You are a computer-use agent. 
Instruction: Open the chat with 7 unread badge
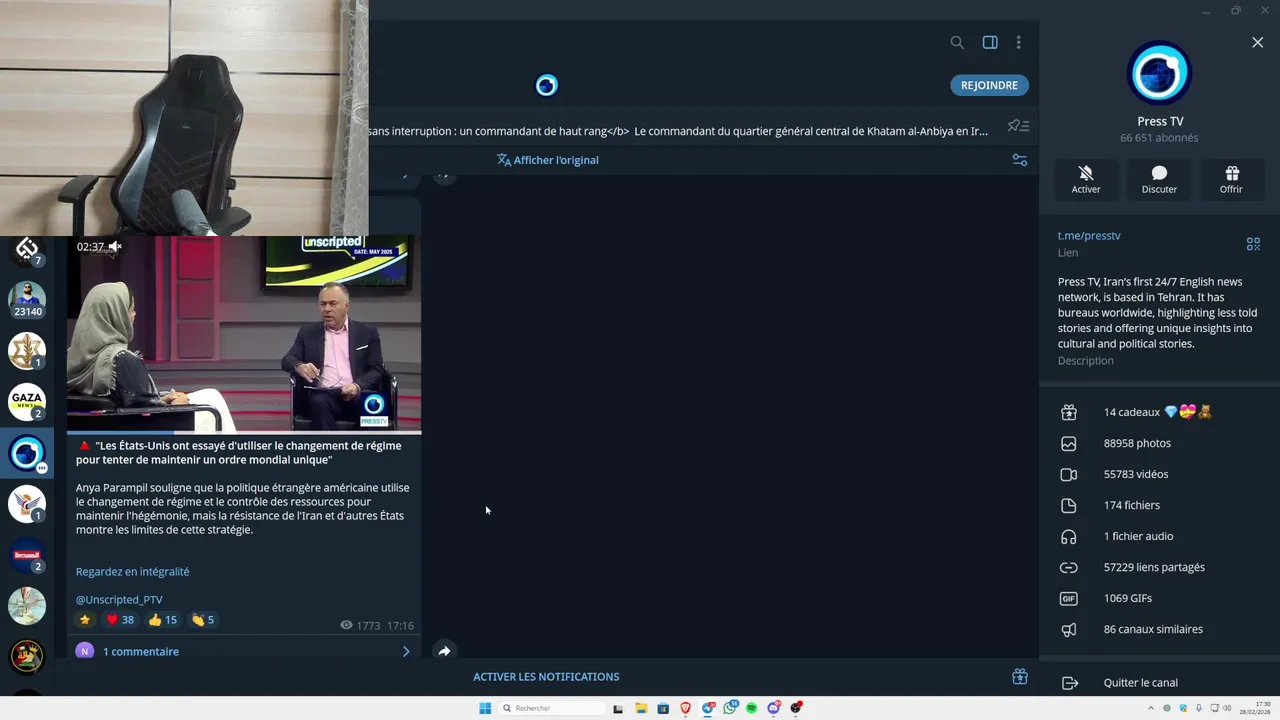[x=27, y=249]
